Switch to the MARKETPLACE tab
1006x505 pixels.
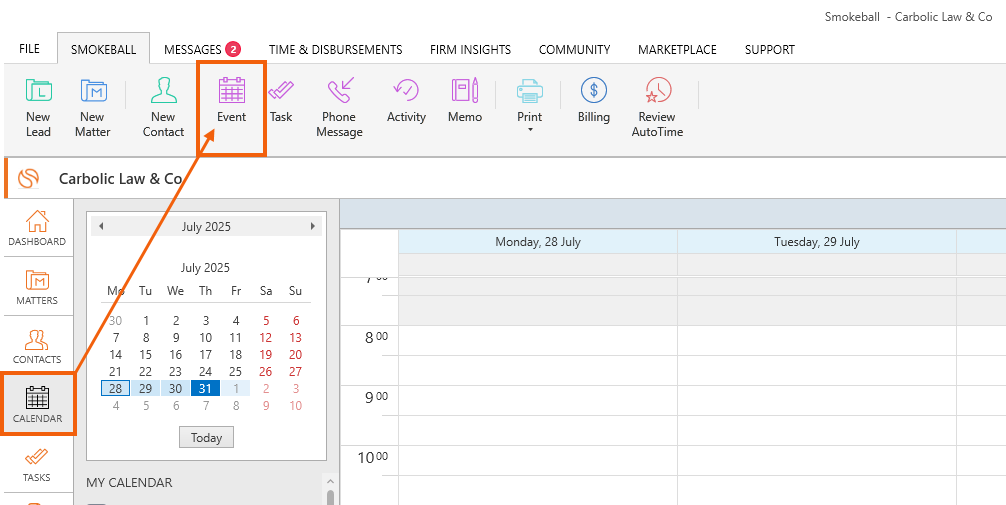(677, 49)
